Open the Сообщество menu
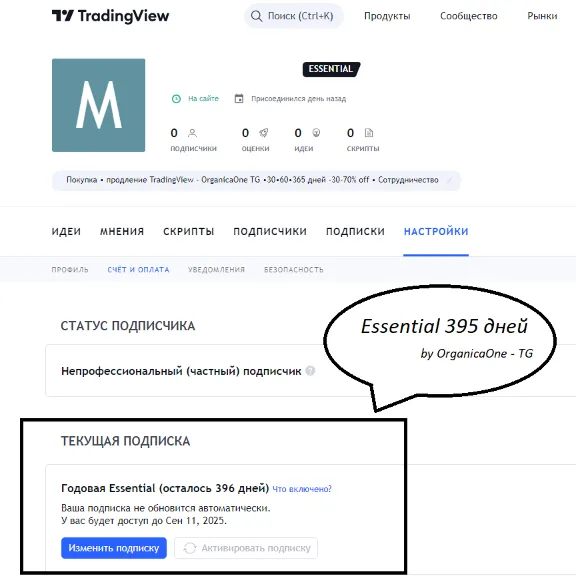Image resolution: width=576 pixels, height=578 pixels. click(x=469, y=16)
